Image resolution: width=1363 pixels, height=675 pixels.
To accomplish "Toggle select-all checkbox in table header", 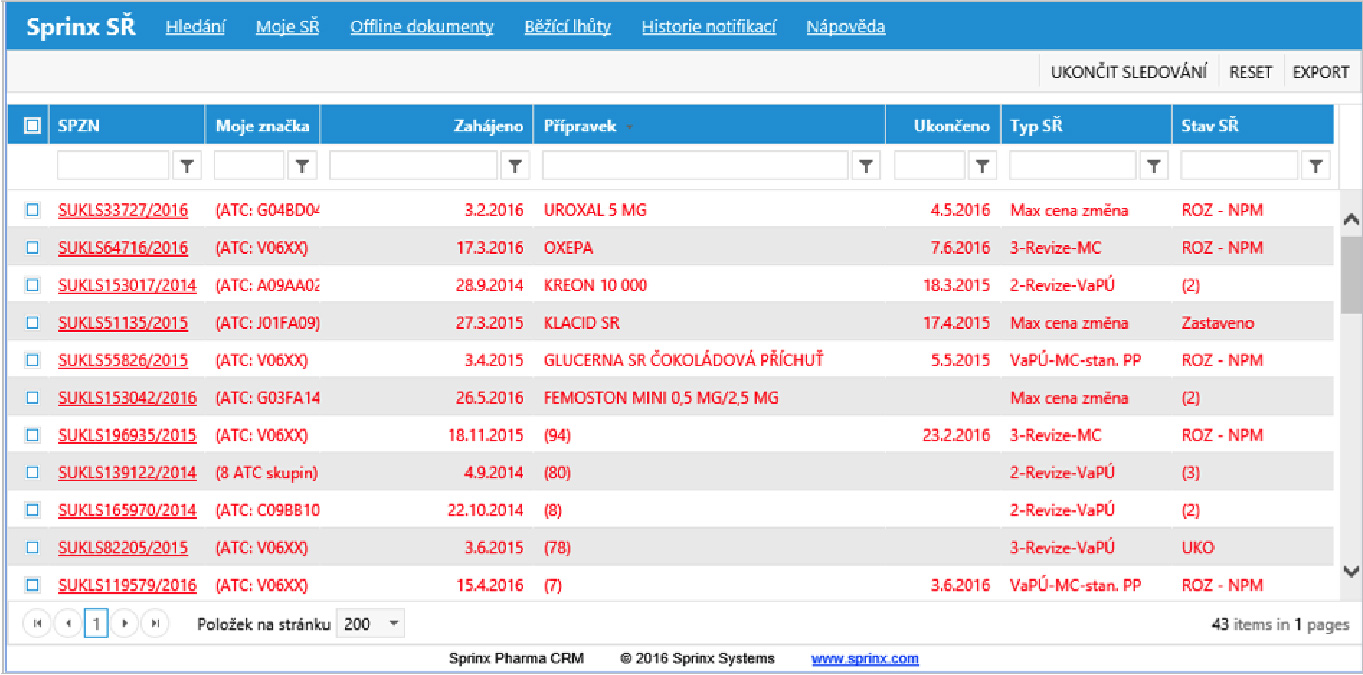I will pyautogui.click(x=32, y=126).
